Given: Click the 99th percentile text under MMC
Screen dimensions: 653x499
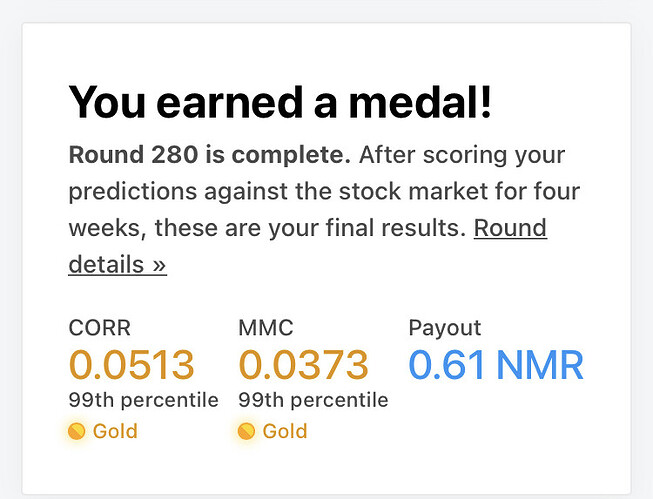Looking at the screenshot, I should point(313,400).
